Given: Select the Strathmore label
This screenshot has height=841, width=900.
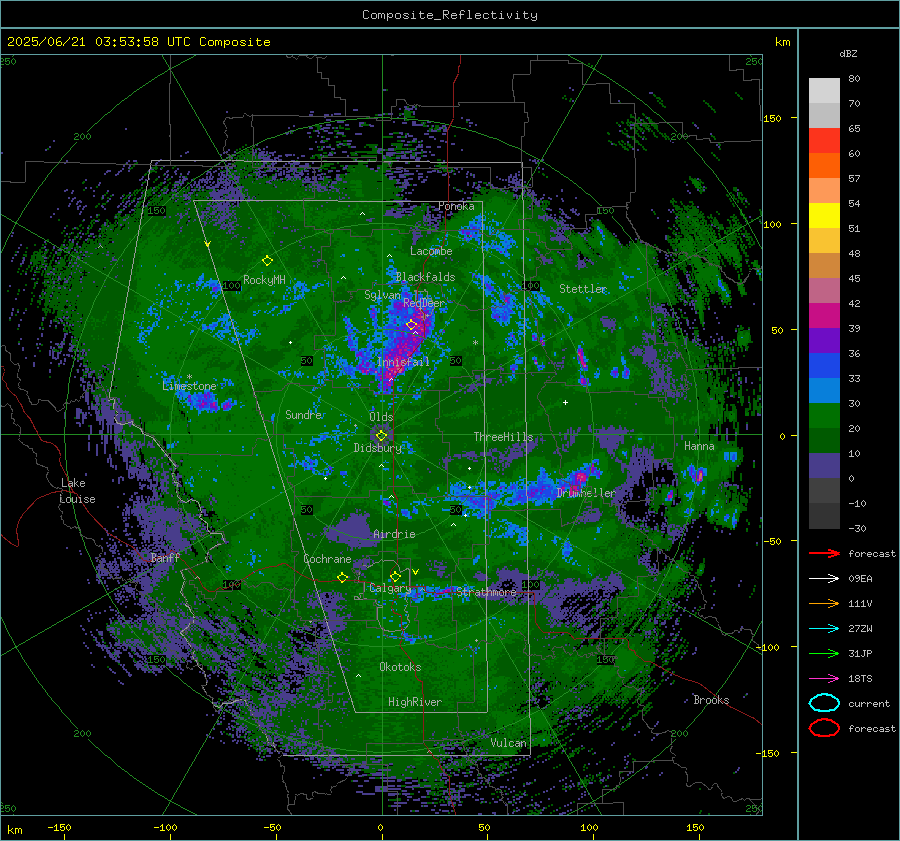Looking at the screenshot, I should [486, 592].
